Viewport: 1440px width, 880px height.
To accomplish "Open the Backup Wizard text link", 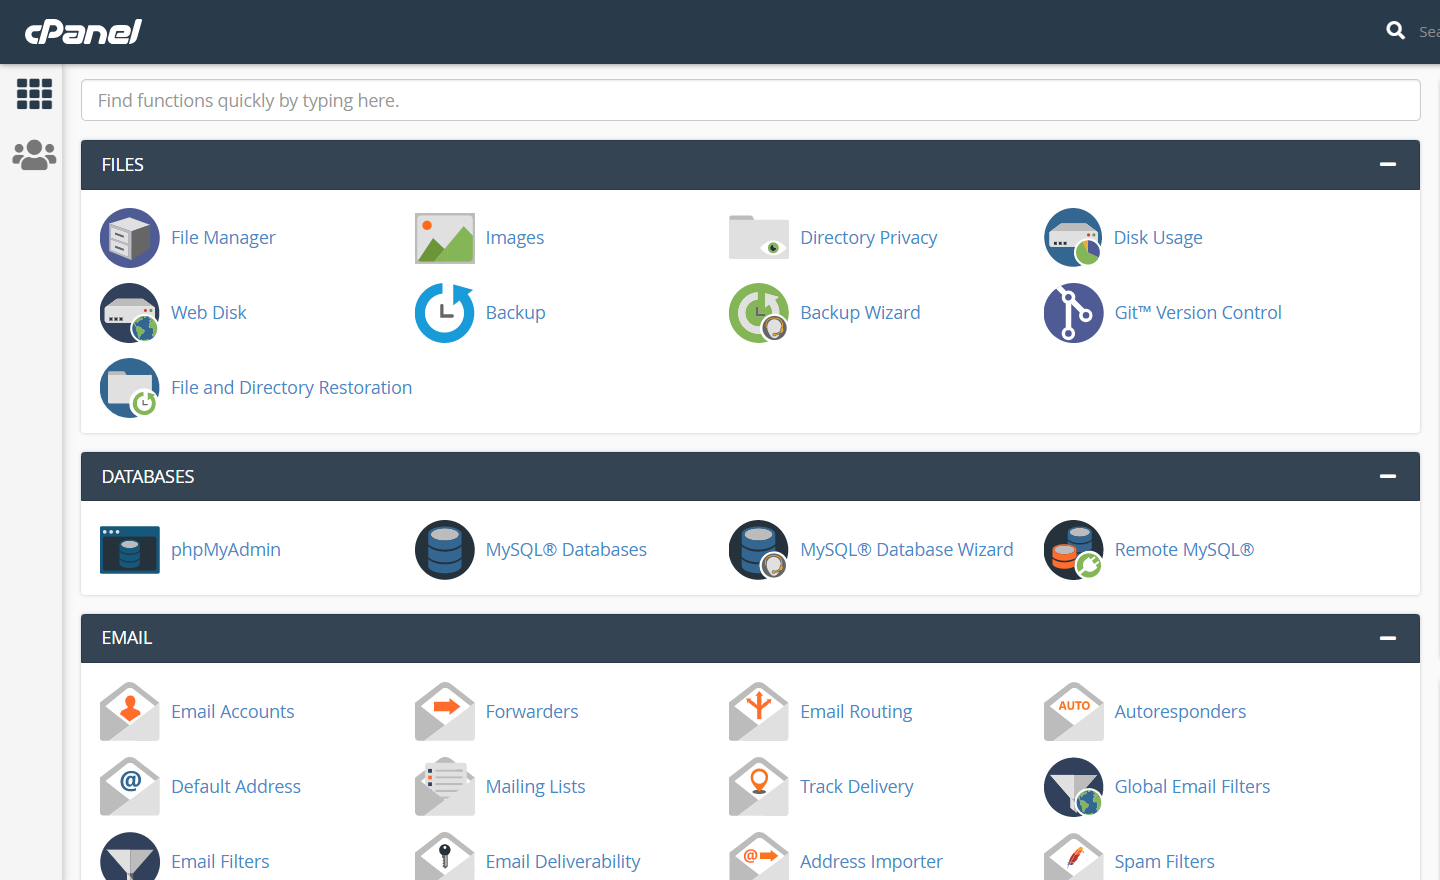I will [860, 313].
